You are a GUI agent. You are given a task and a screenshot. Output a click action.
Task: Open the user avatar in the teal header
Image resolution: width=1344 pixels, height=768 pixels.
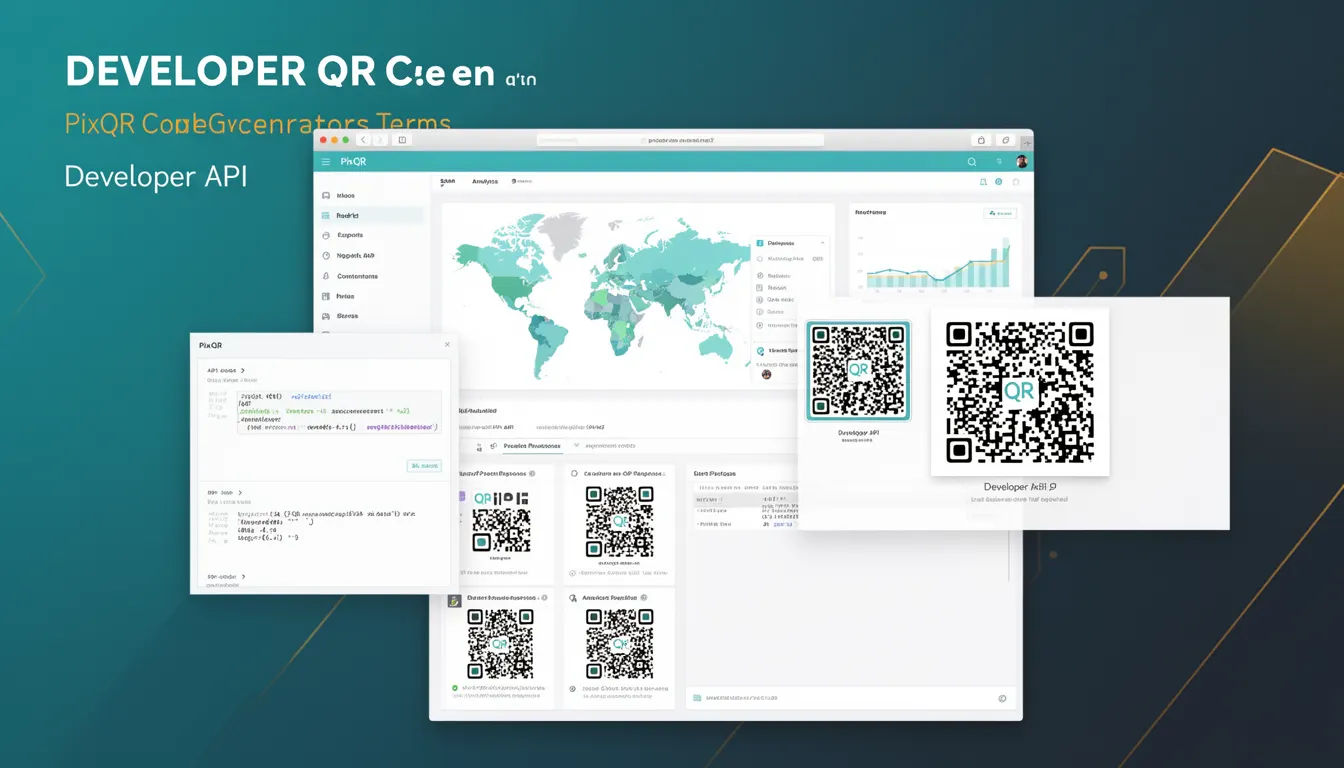1021,161
